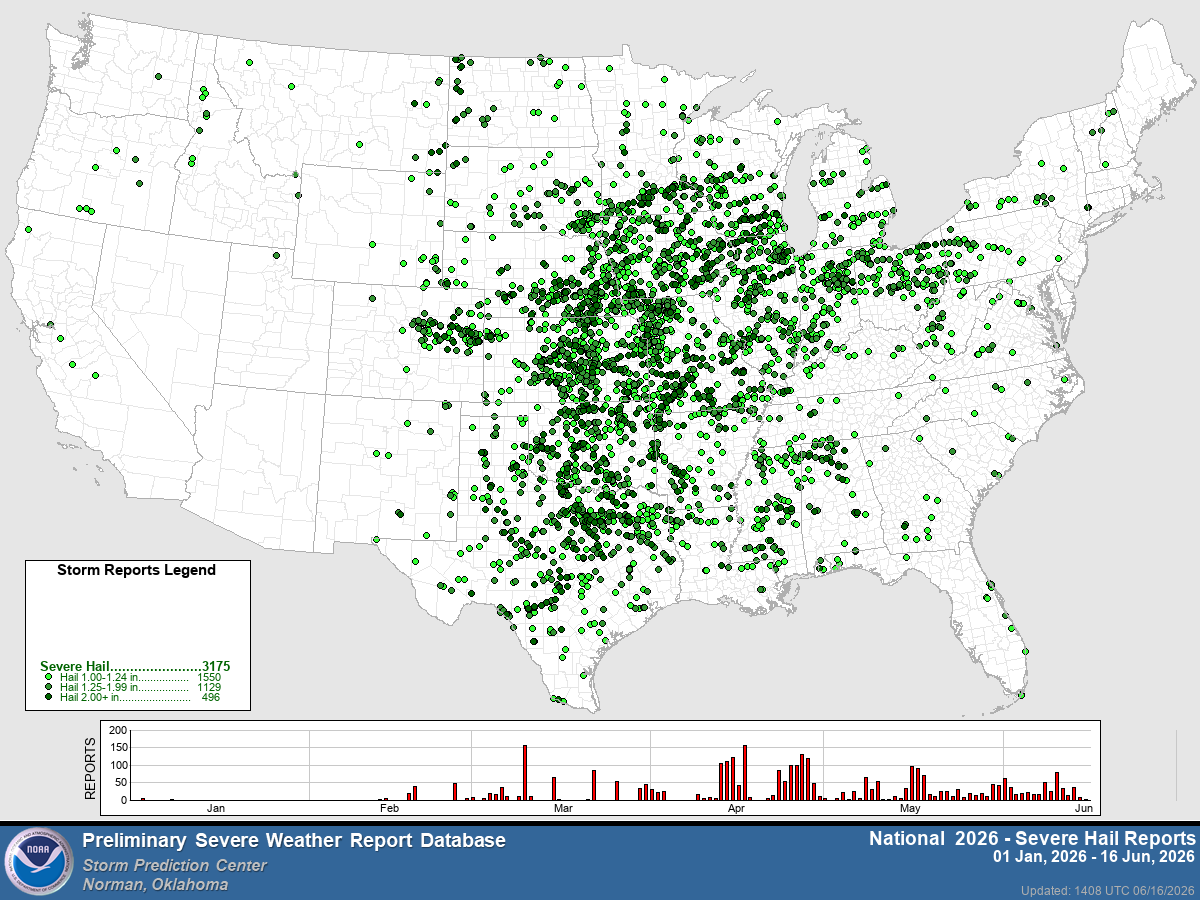The height and width of the screenshot is (900, 1200).
Task: Click the 01 Jan - 16 Jun 2026 date range
Action: point(1094,858)
